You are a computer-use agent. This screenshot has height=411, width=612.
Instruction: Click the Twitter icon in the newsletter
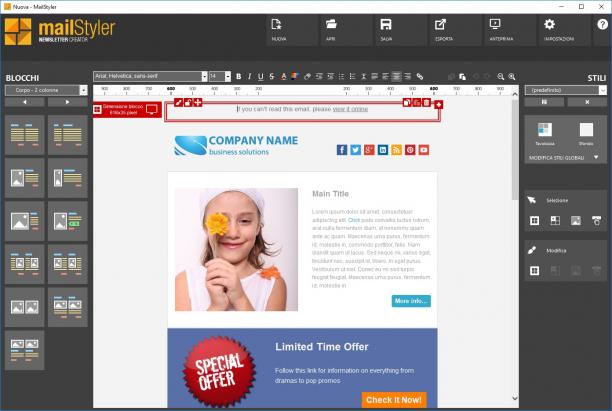tap(356, 150)
